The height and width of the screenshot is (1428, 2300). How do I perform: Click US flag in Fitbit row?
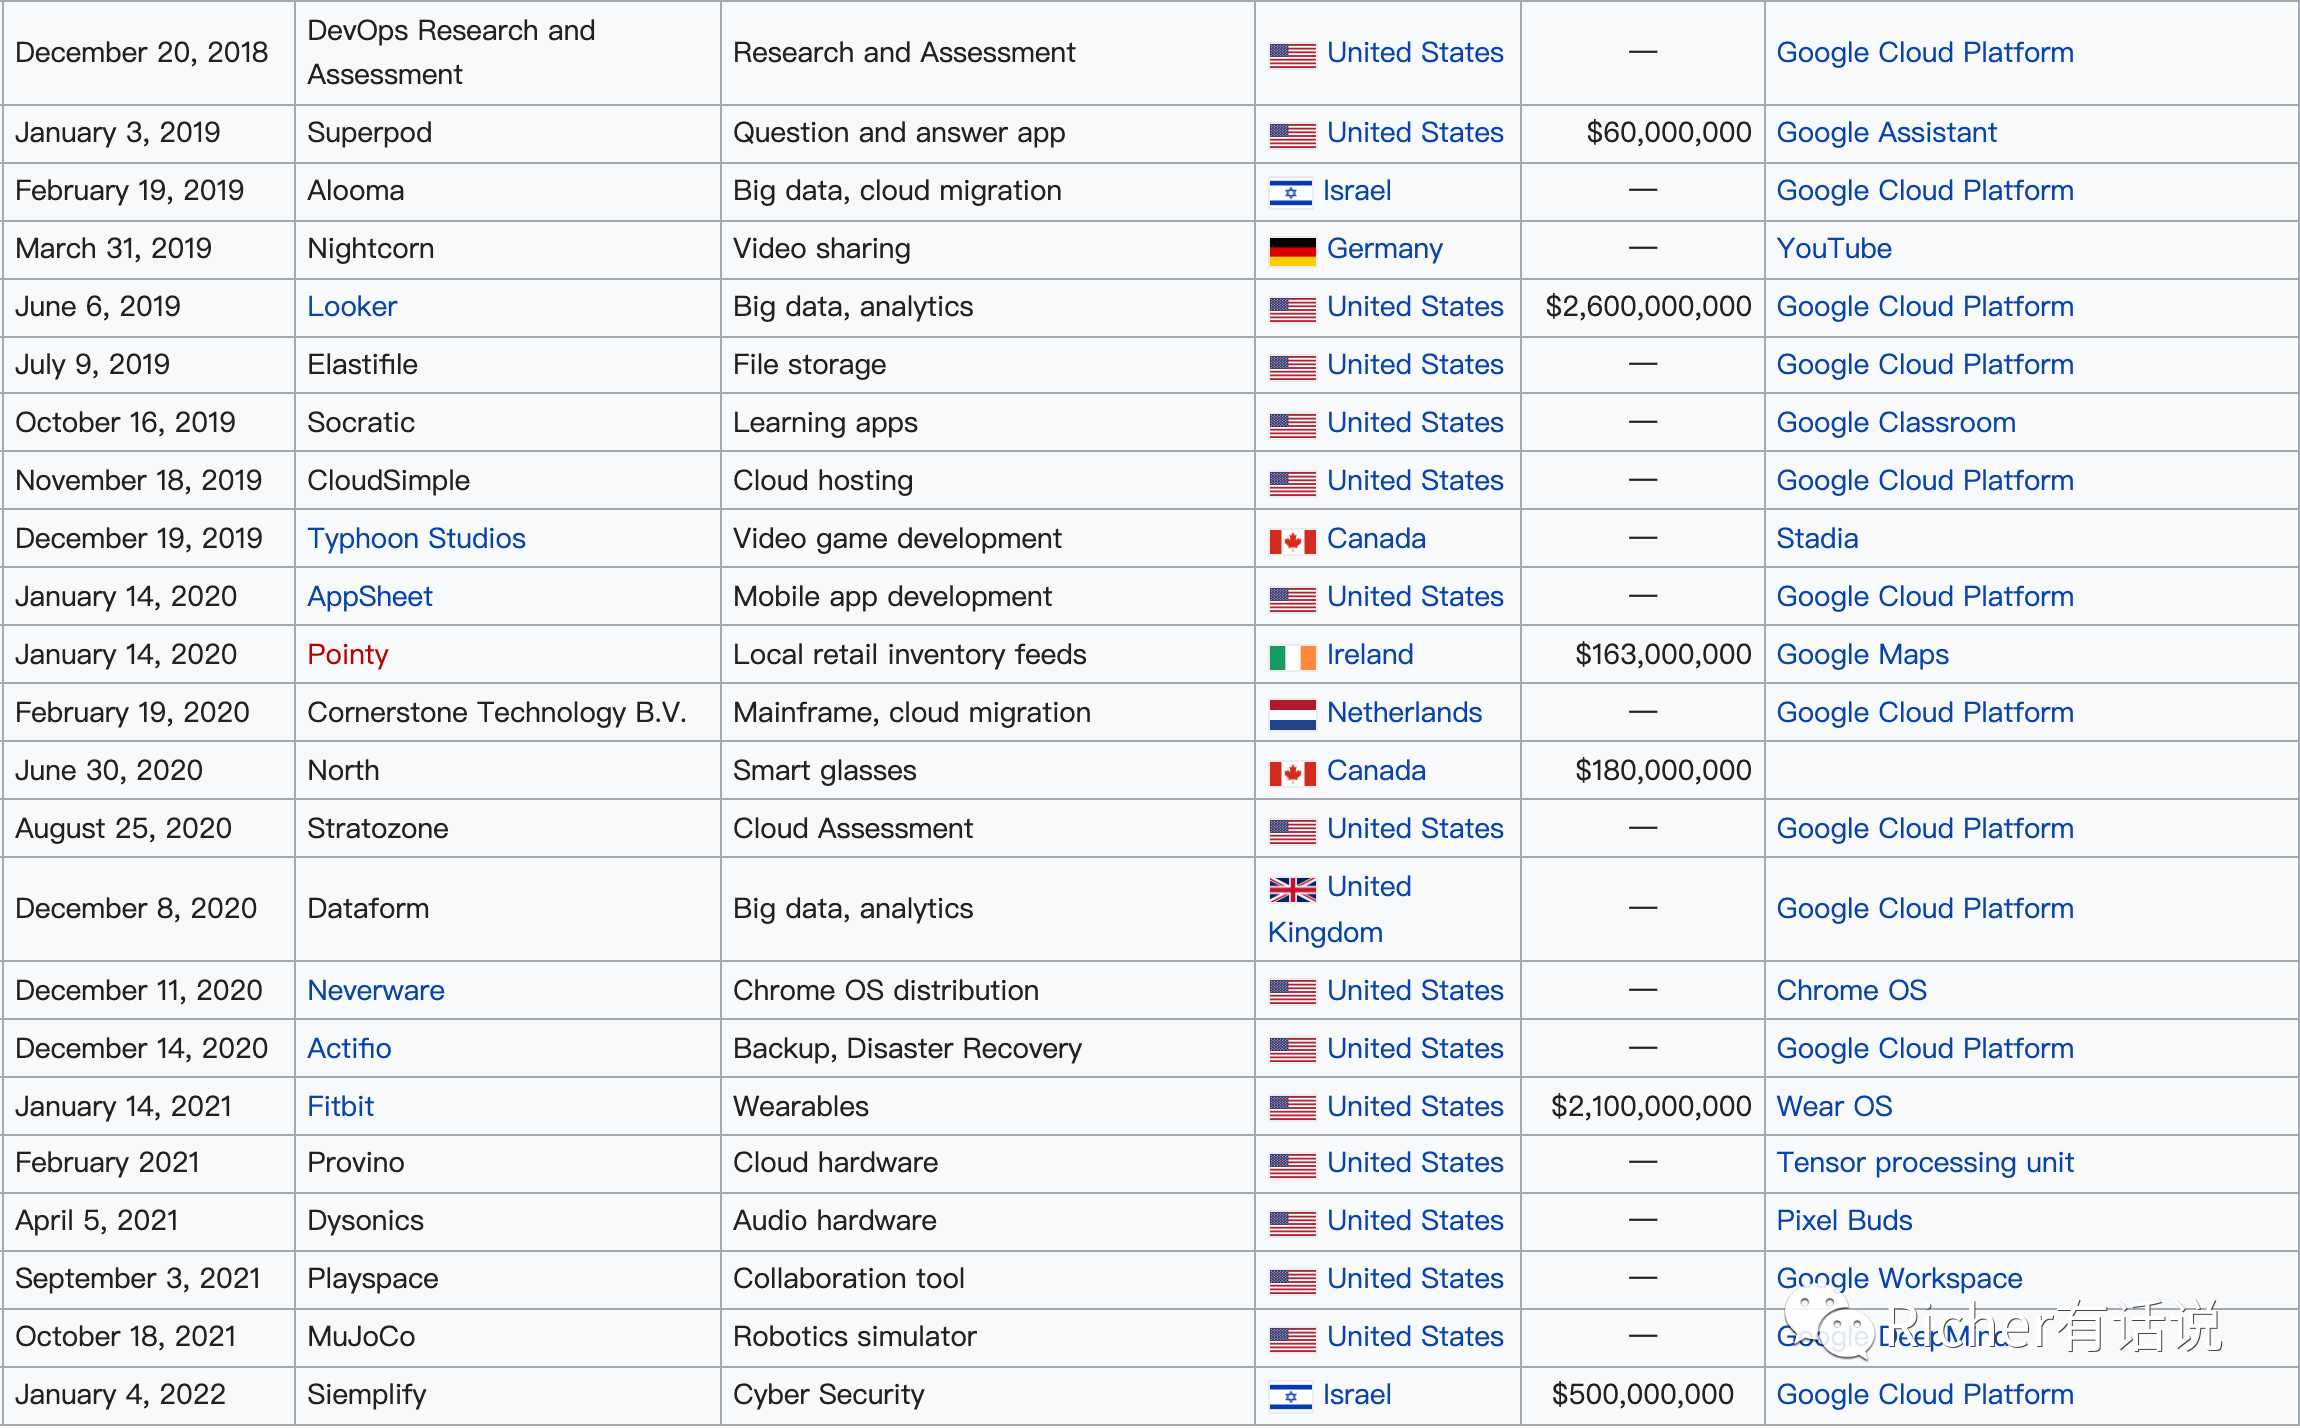point(1292,1108)
